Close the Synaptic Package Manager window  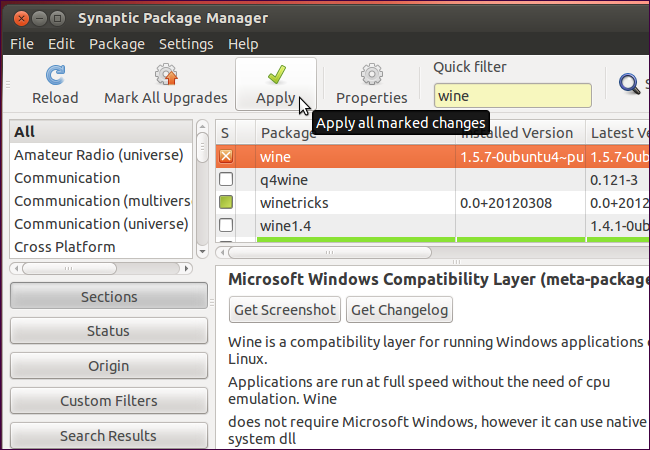click(x=21, y=18)
